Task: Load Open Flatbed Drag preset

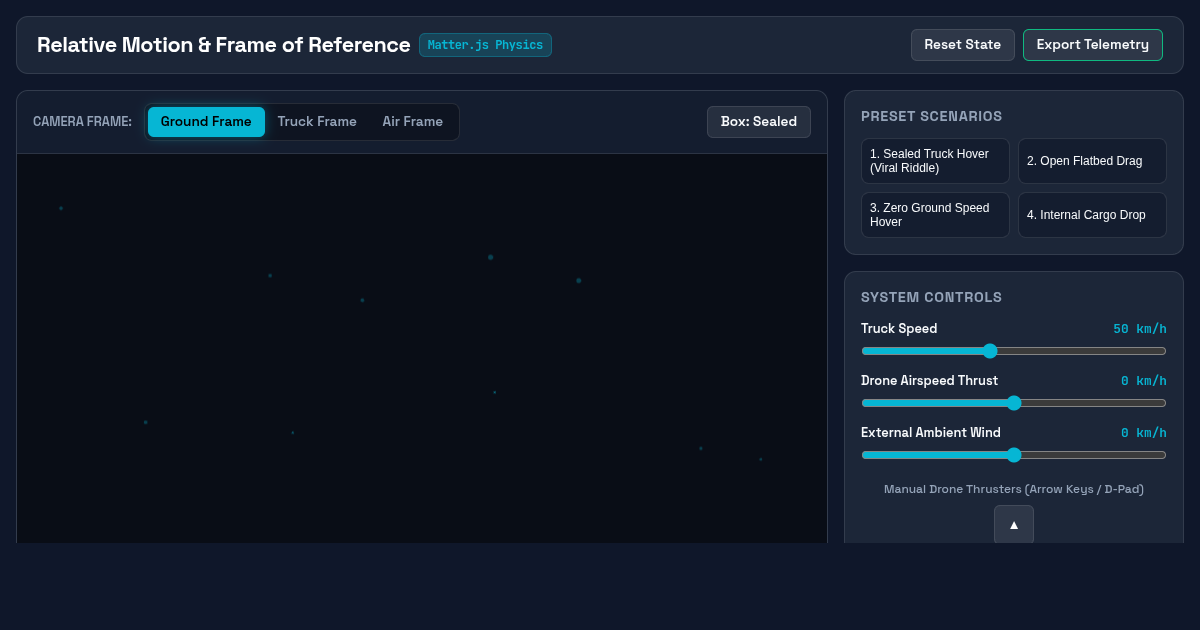Action: 1092,161
